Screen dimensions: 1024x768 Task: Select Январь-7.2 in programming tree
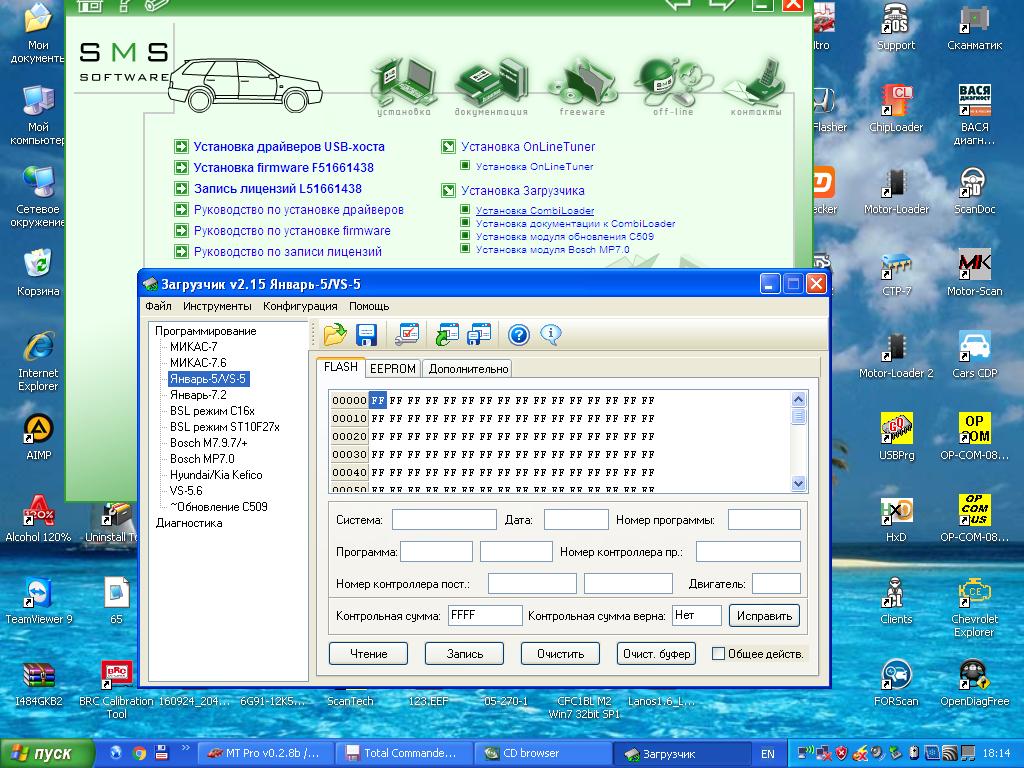[x=198, y=395]
